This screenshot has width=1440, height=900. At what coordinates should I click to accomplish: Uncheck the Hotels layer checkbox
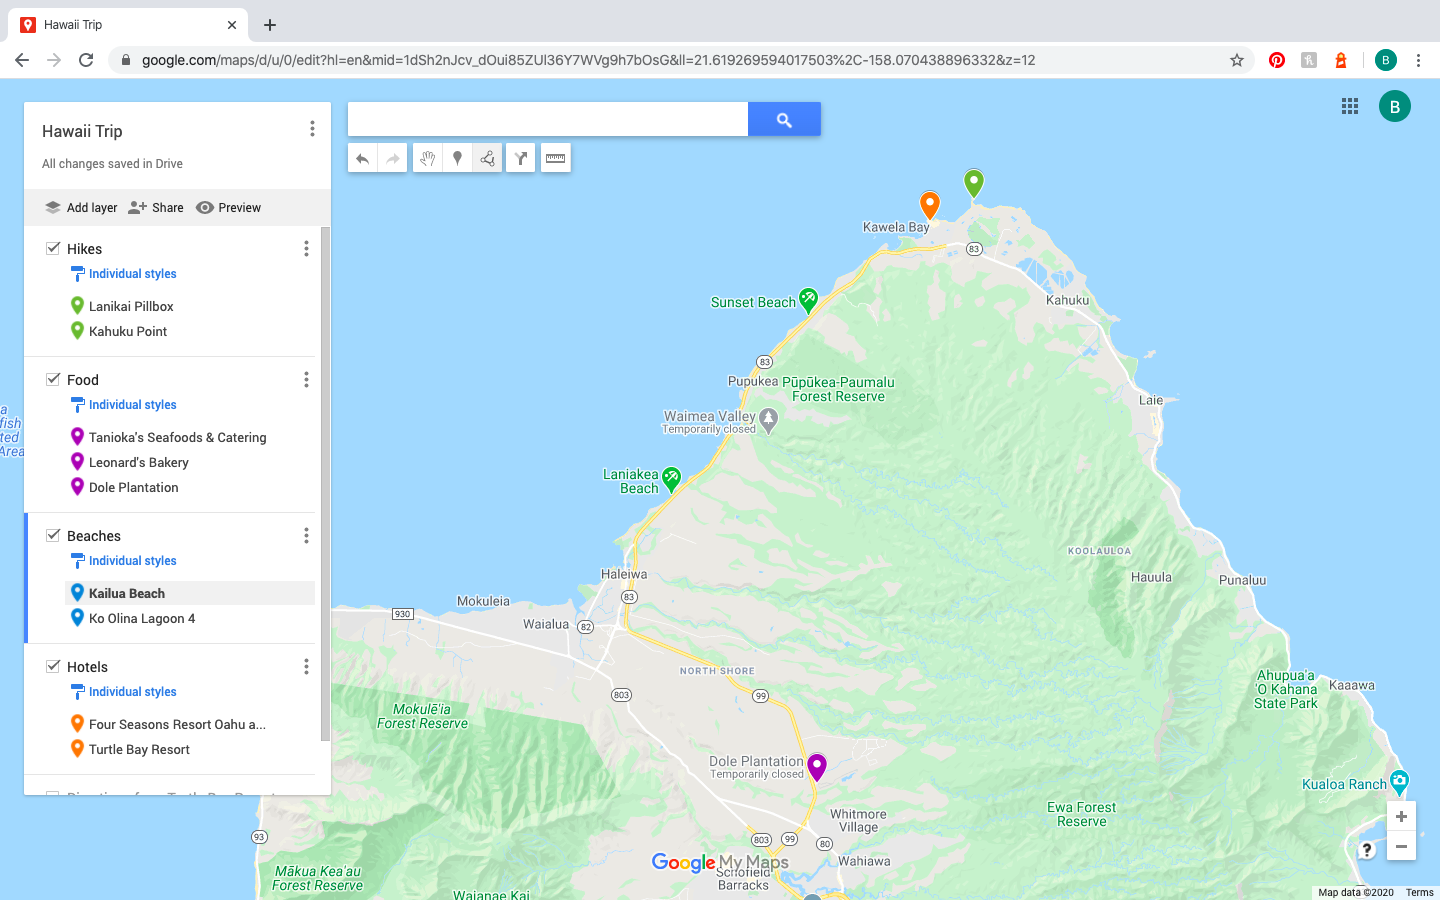pos(53,666)
